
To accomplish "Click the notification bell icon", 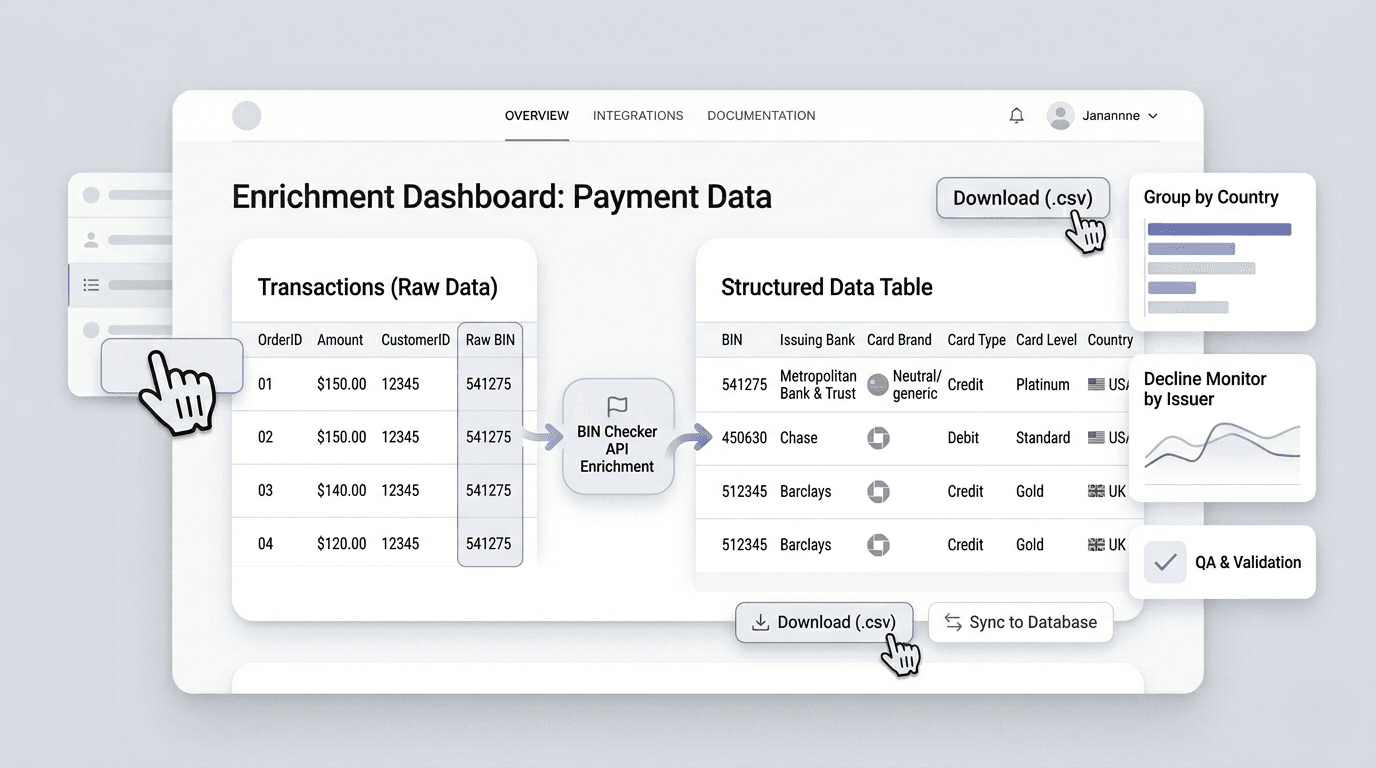I will click(x=1016, y=116).
